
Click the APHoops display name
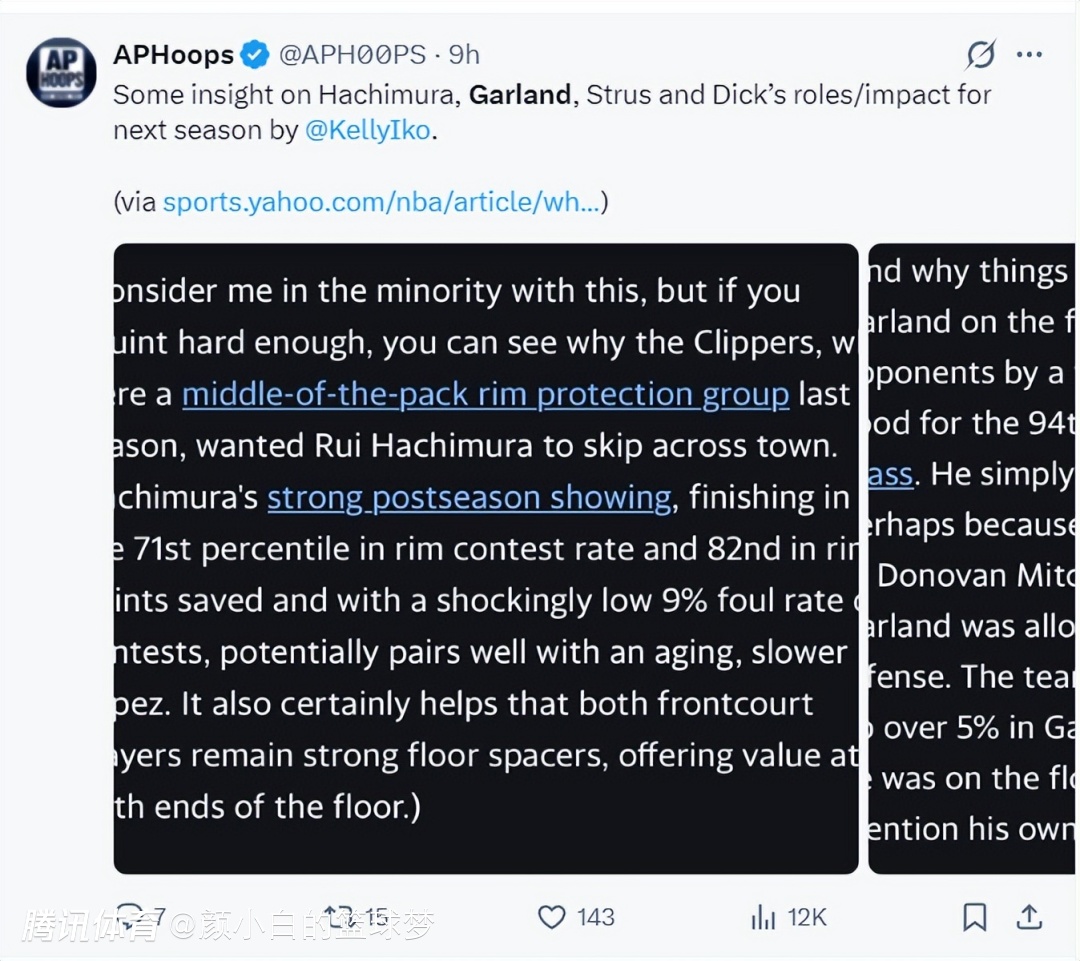(174, 54)
